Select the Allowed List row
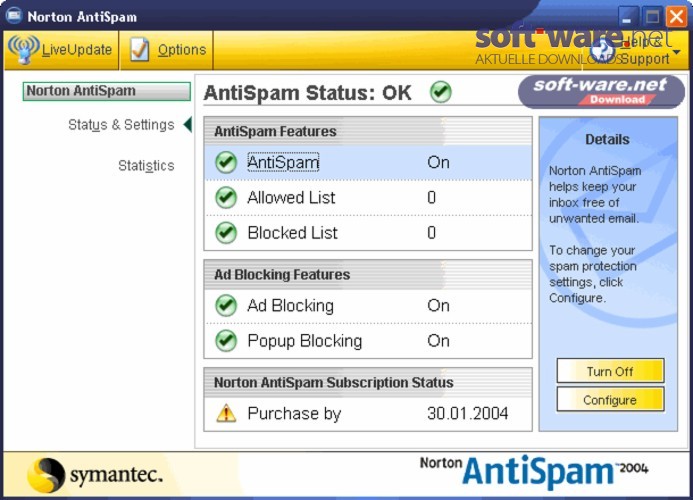 tap(368, 198)
